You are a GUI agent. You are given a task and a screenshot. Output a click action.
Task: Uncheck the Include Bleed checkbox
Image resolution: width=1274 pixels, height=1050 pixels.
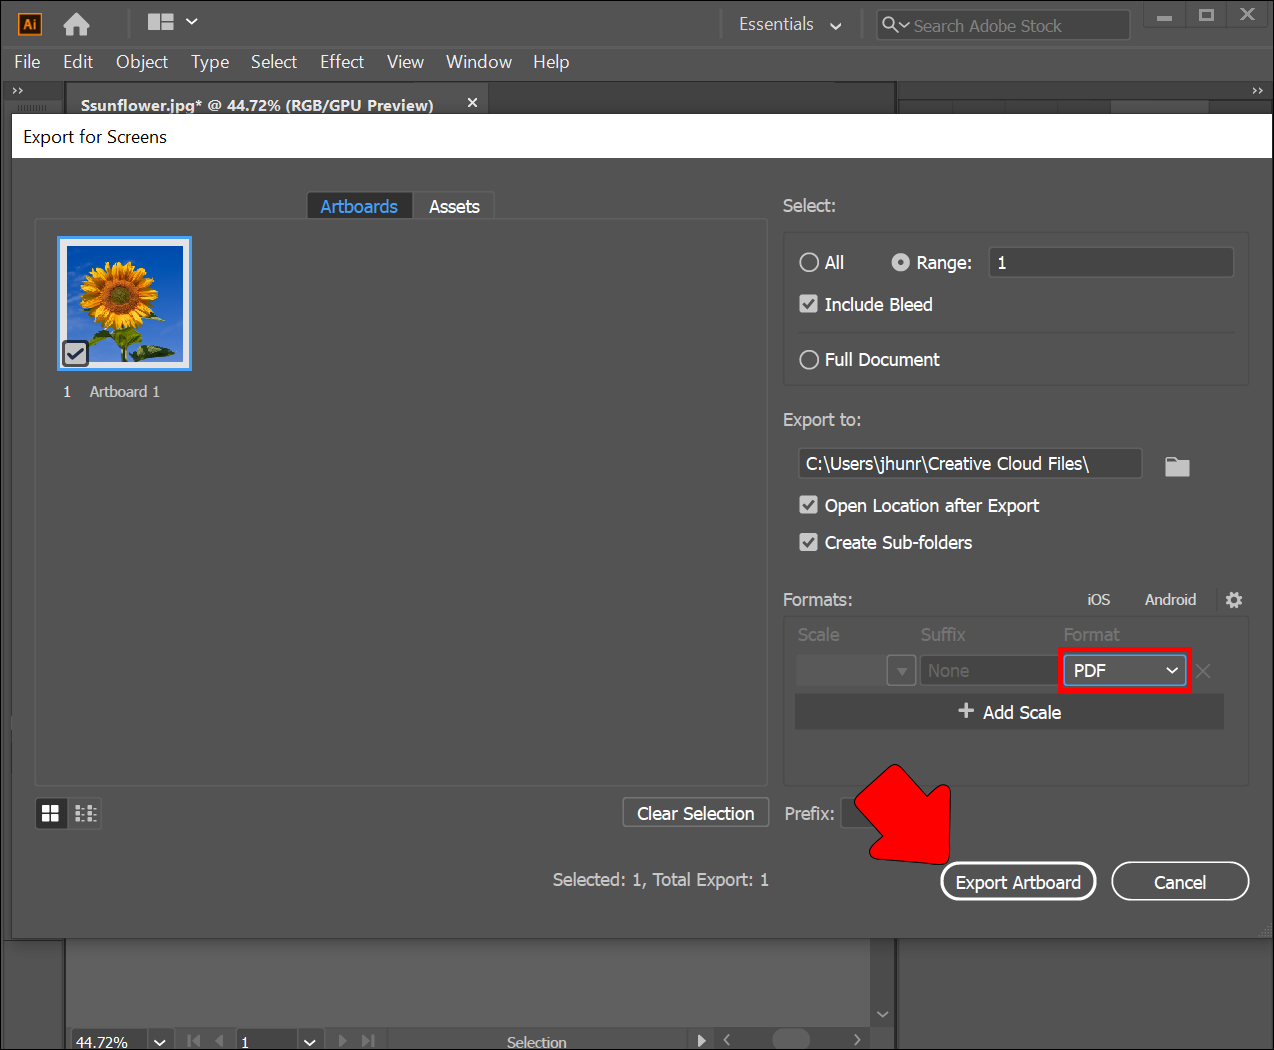click(x=809, y=304)
